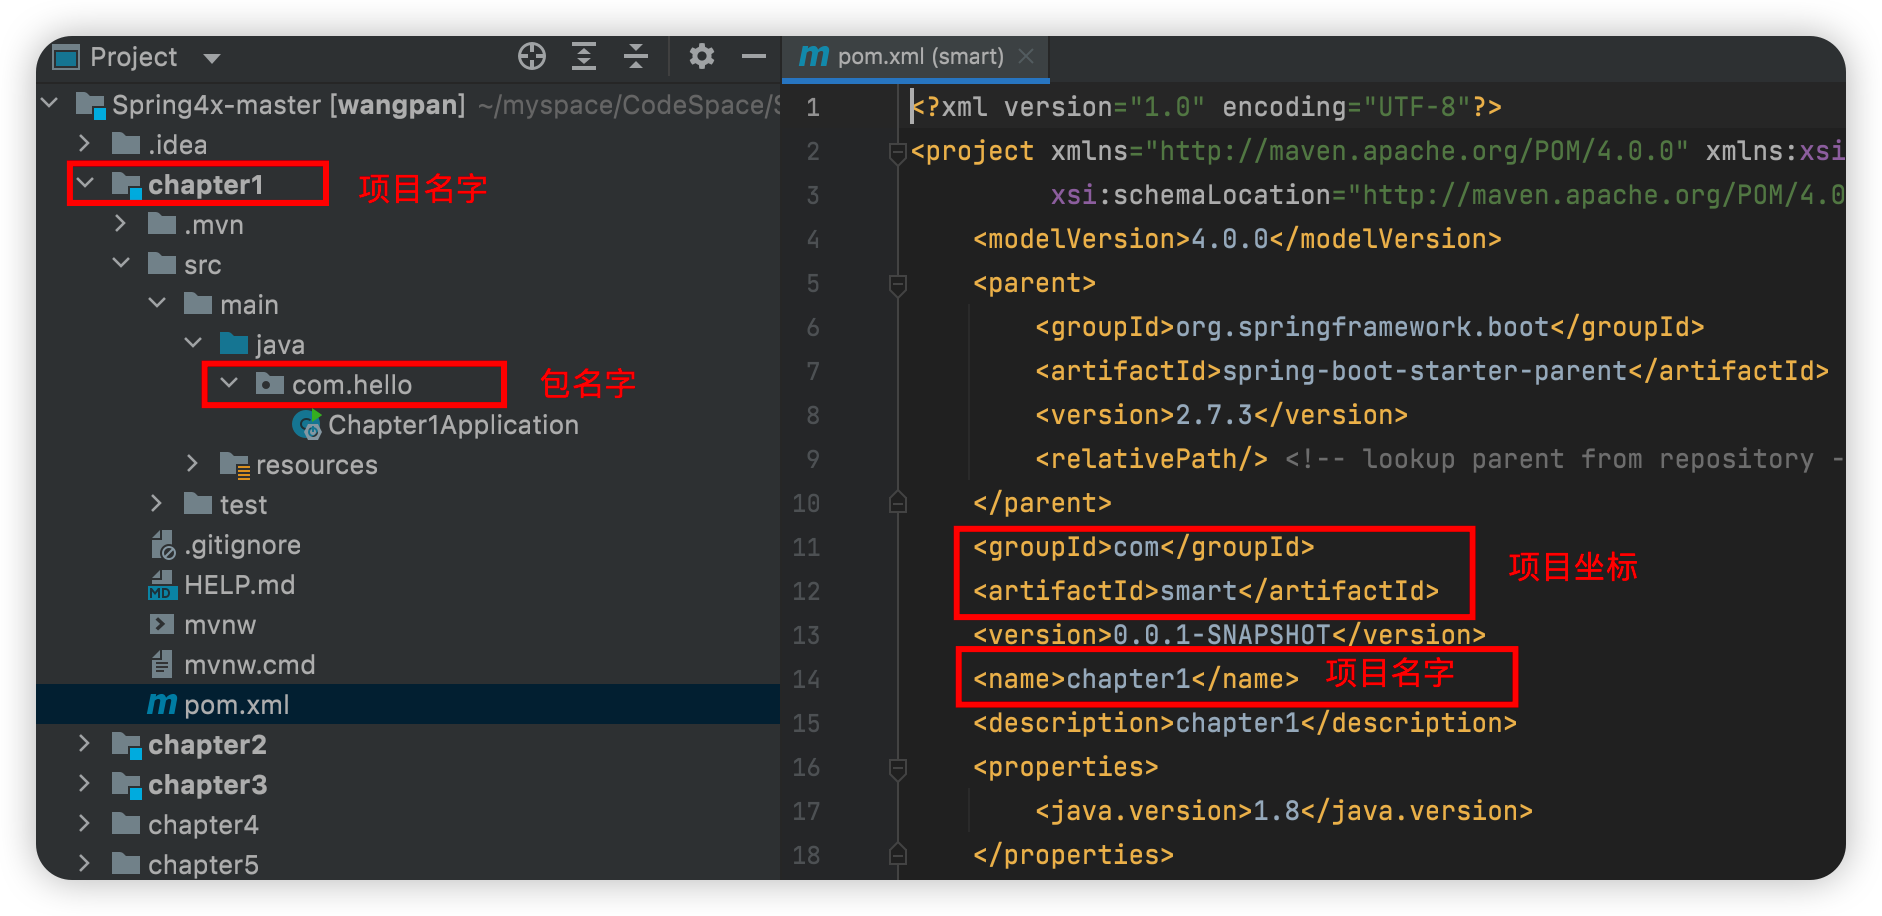Screen dimensions: 1882x916
Task: Hide the Project tool window
Action: click(754, 56)
